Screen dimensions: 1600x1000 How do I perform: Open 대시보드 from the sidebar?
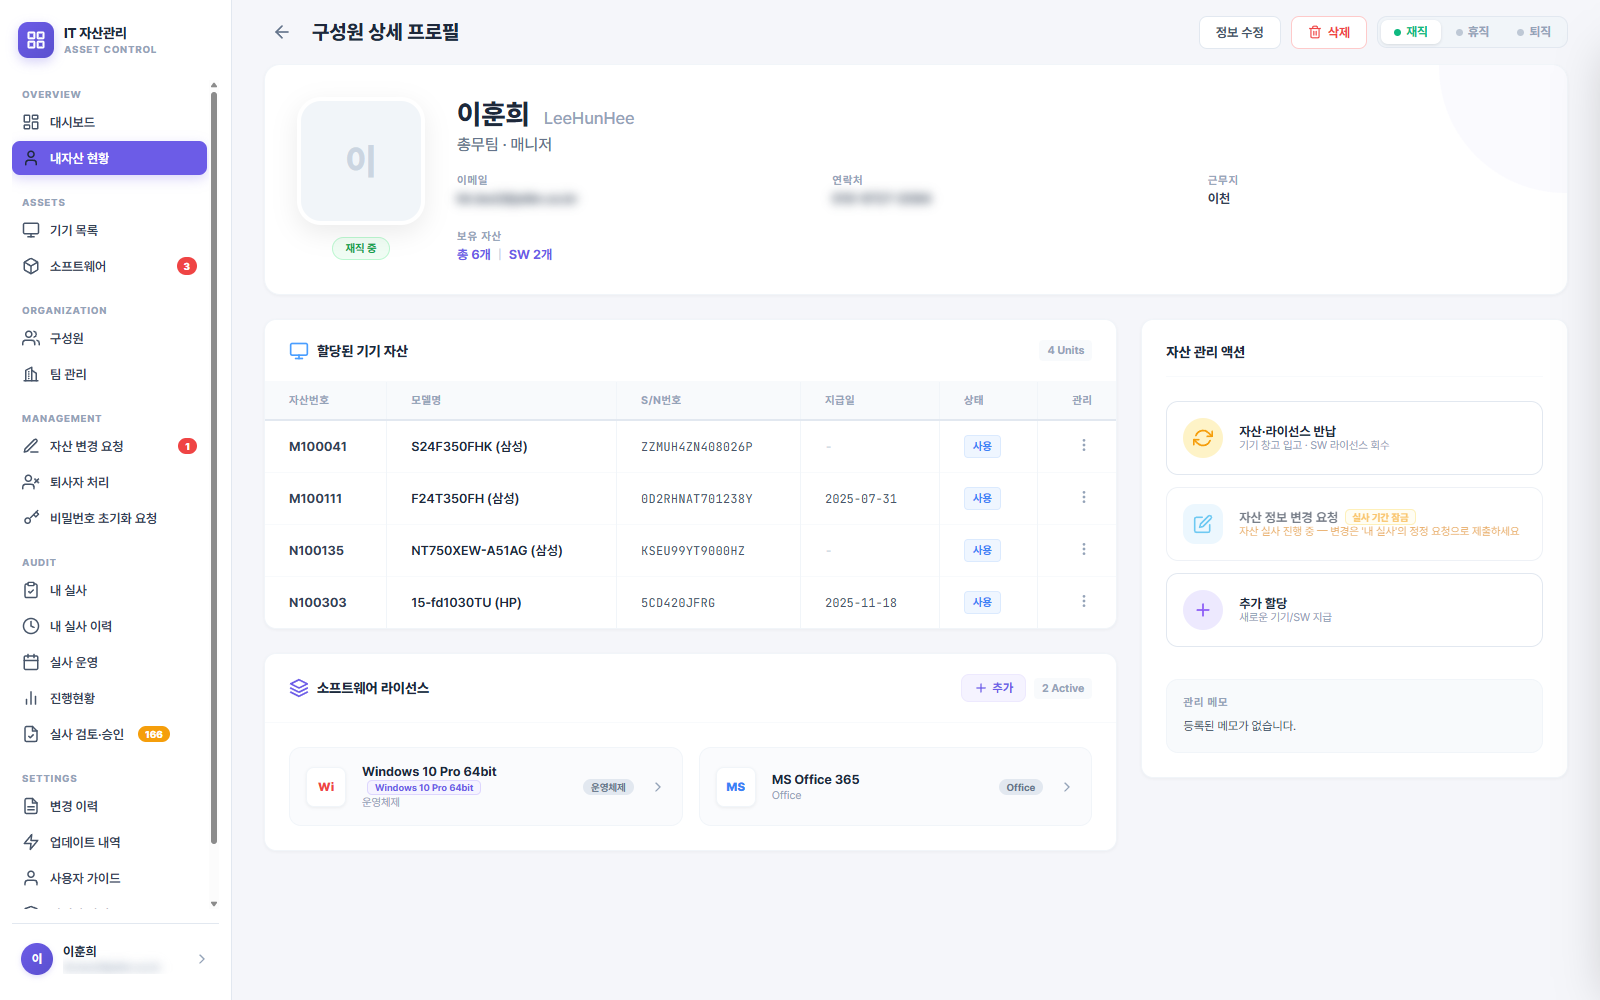(x=109, y=122)
